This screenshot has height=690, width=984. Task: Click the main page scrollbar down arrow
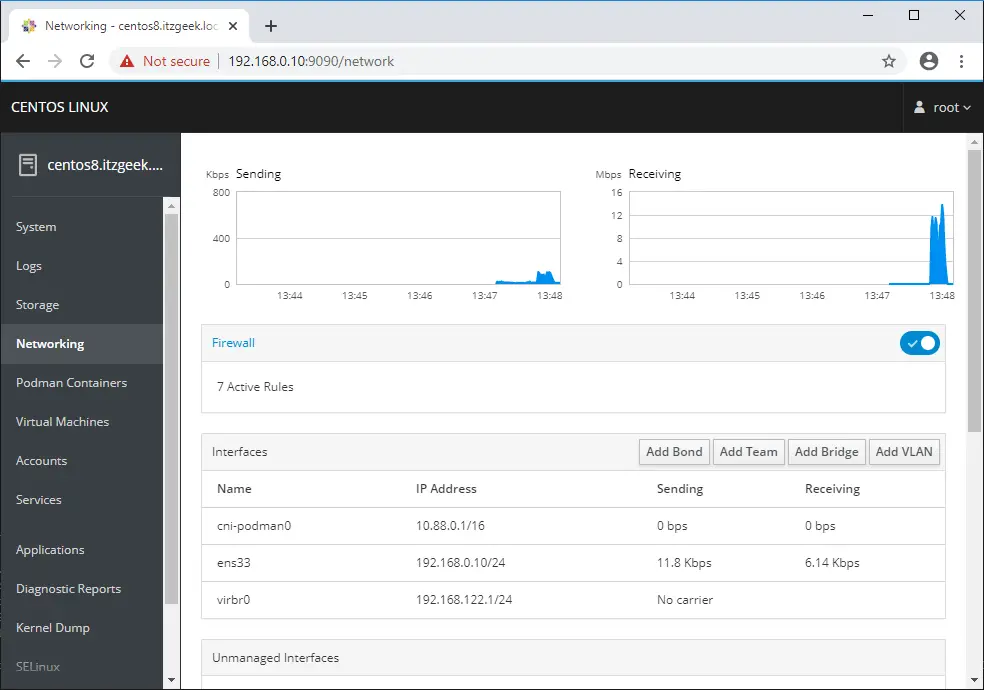click(974, 680)
